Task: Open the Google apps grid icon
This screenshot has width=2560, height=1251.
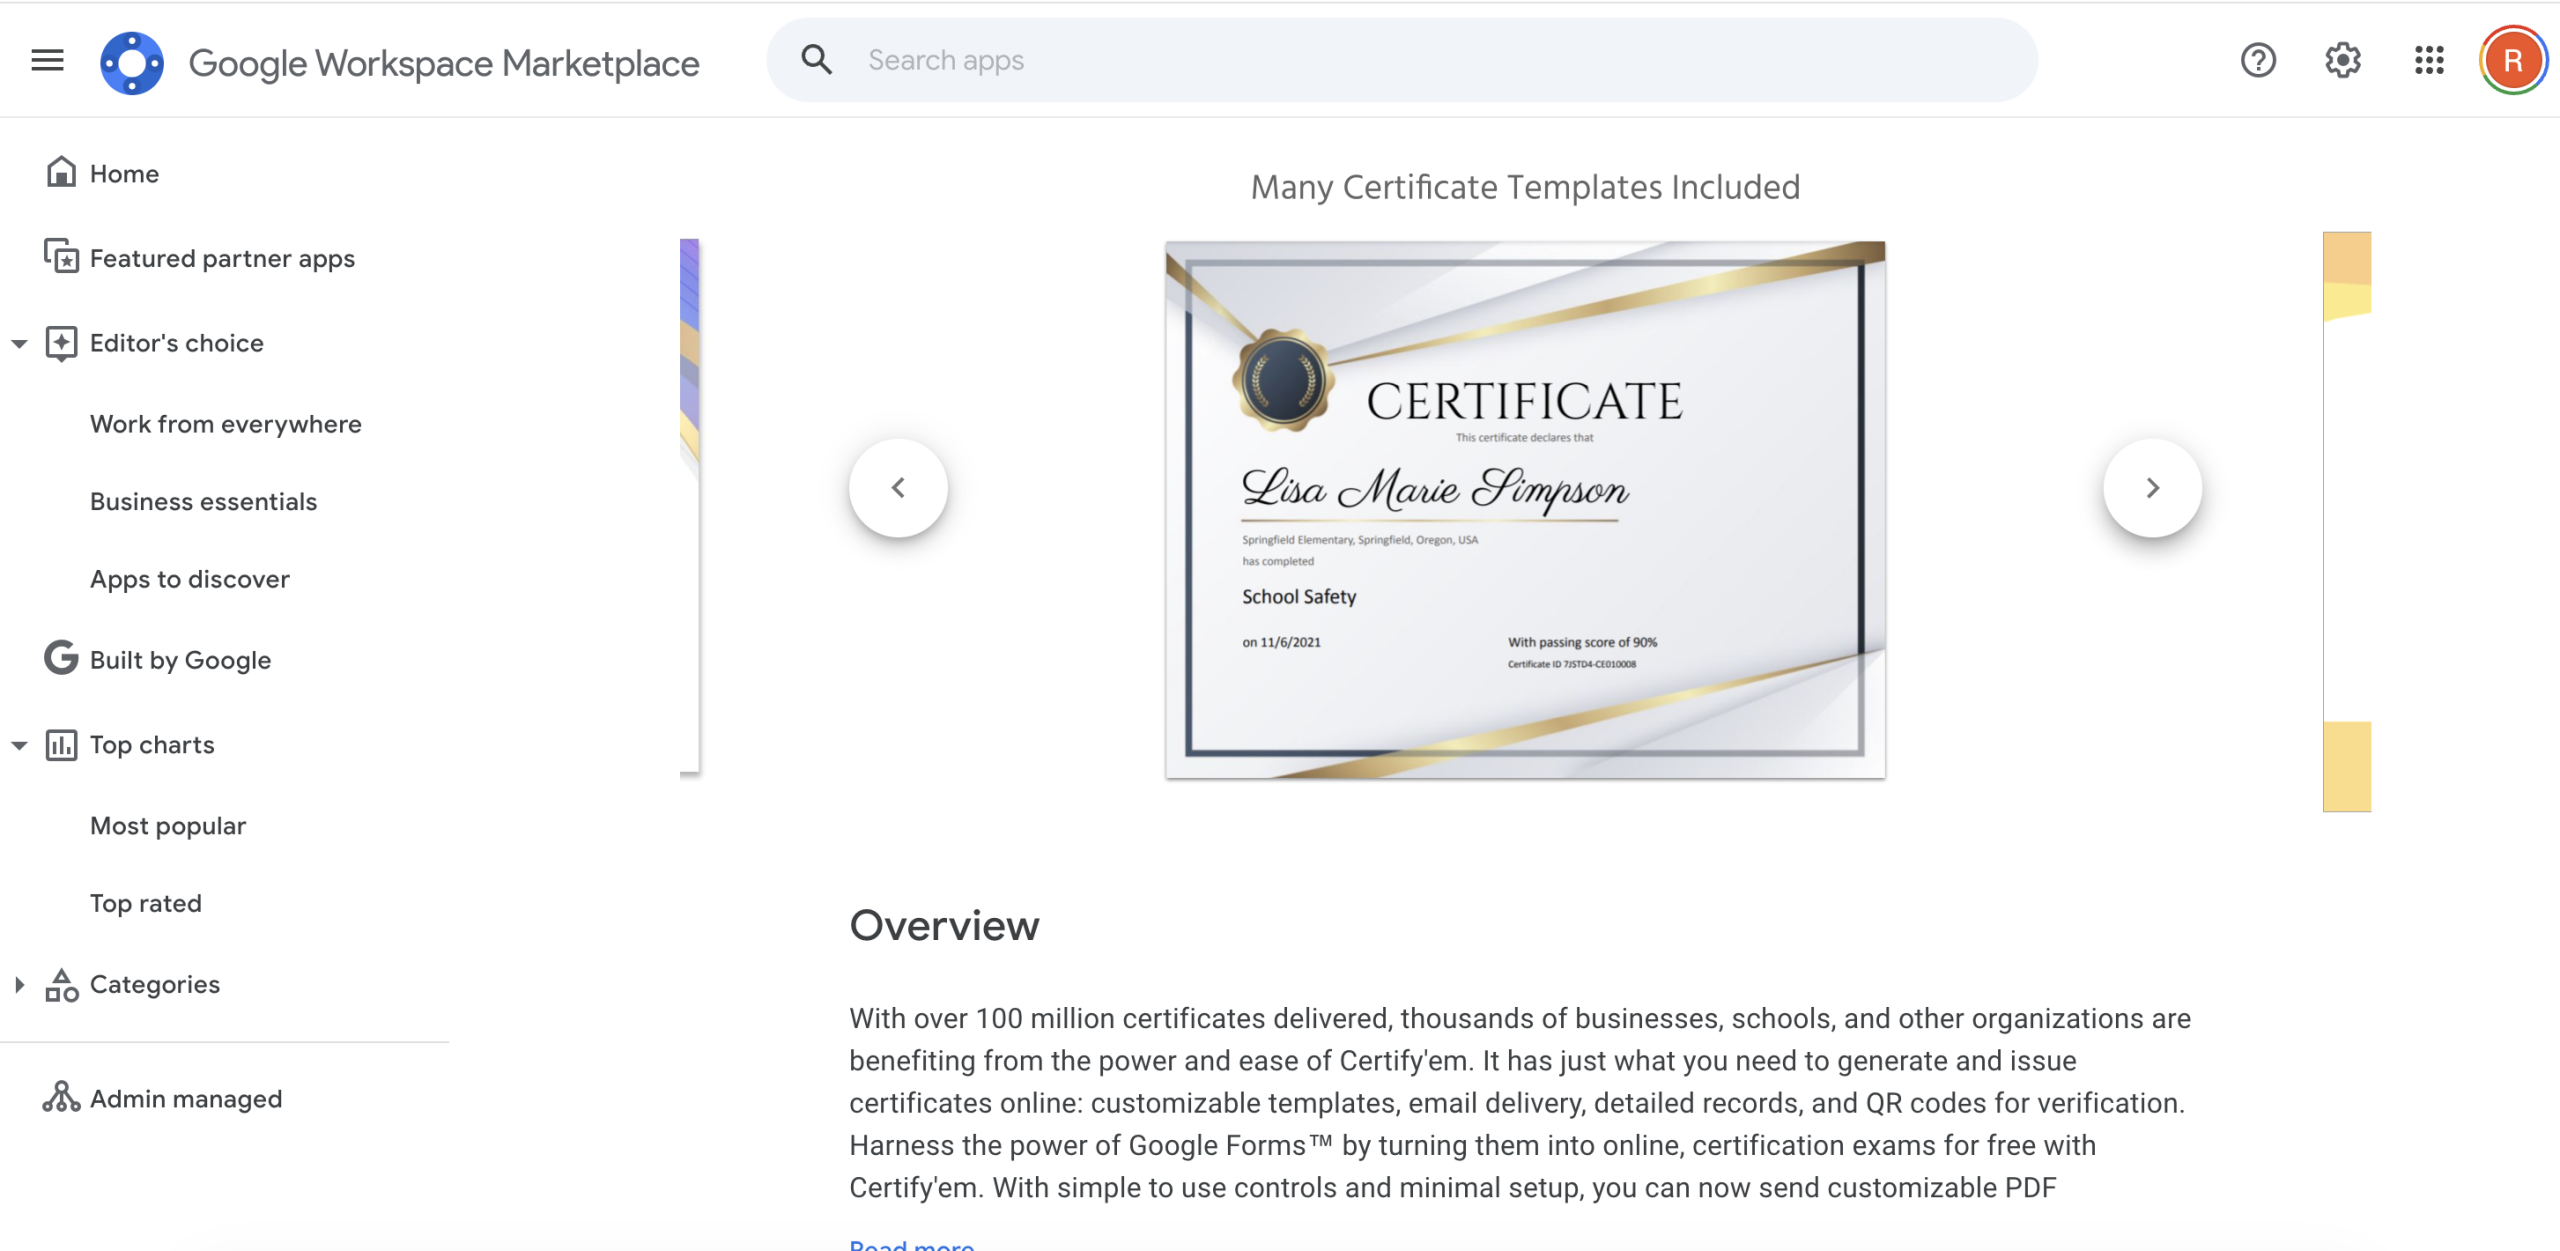Action: (2429, 60)
